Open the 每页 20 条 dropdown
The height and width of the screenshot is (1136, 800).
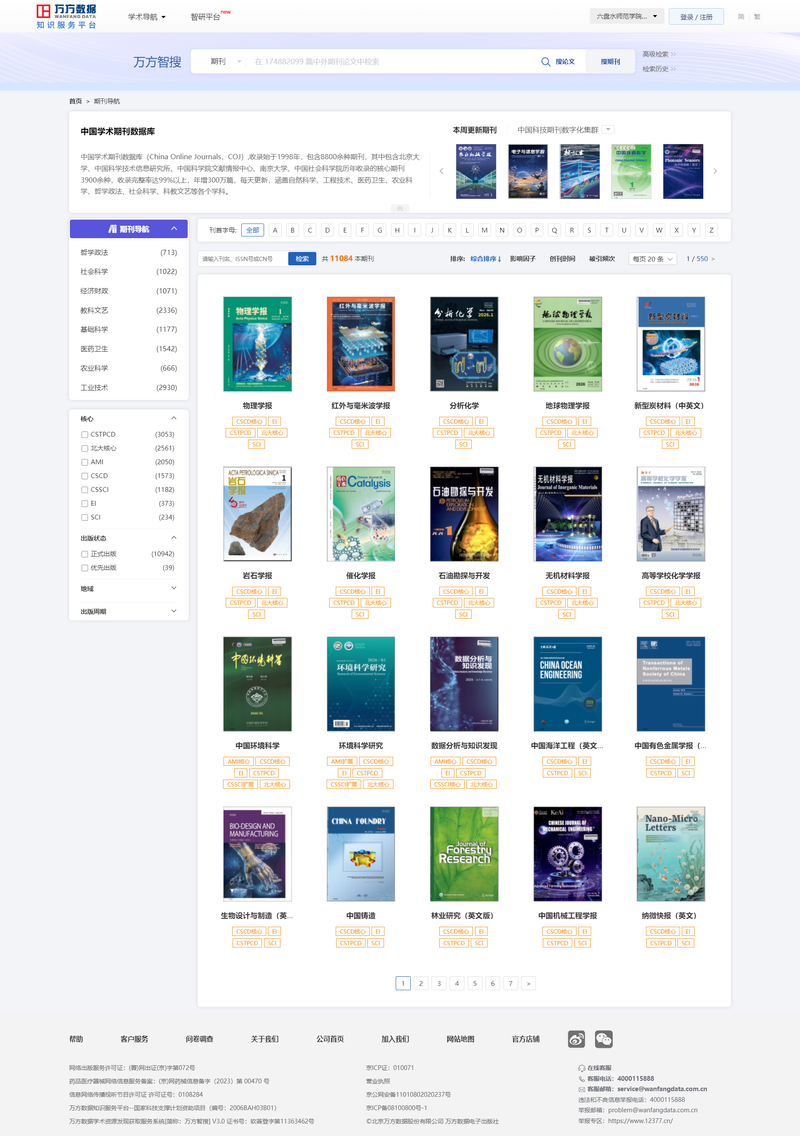653,259
